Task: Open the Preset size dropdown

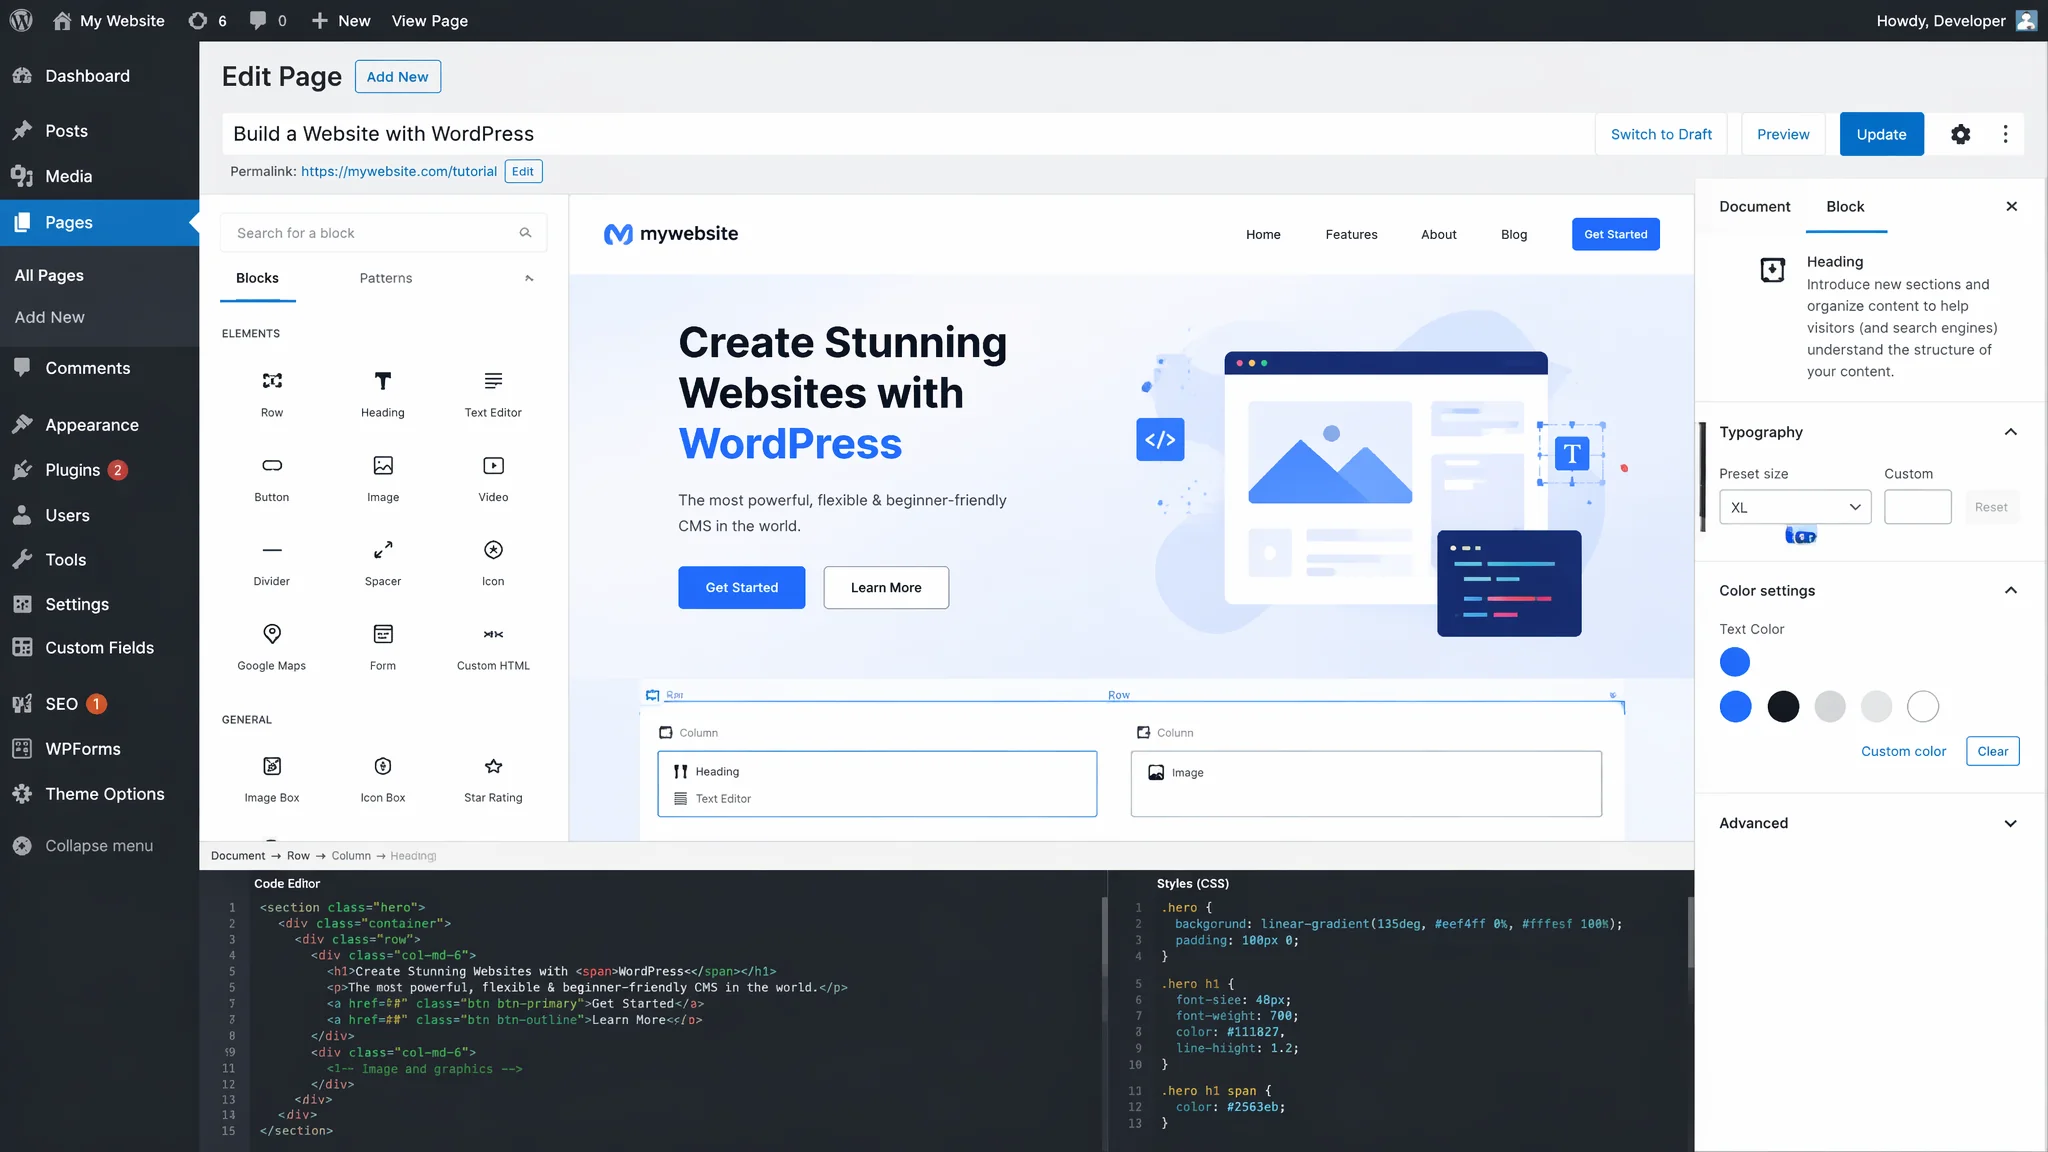Action: 1795,507
